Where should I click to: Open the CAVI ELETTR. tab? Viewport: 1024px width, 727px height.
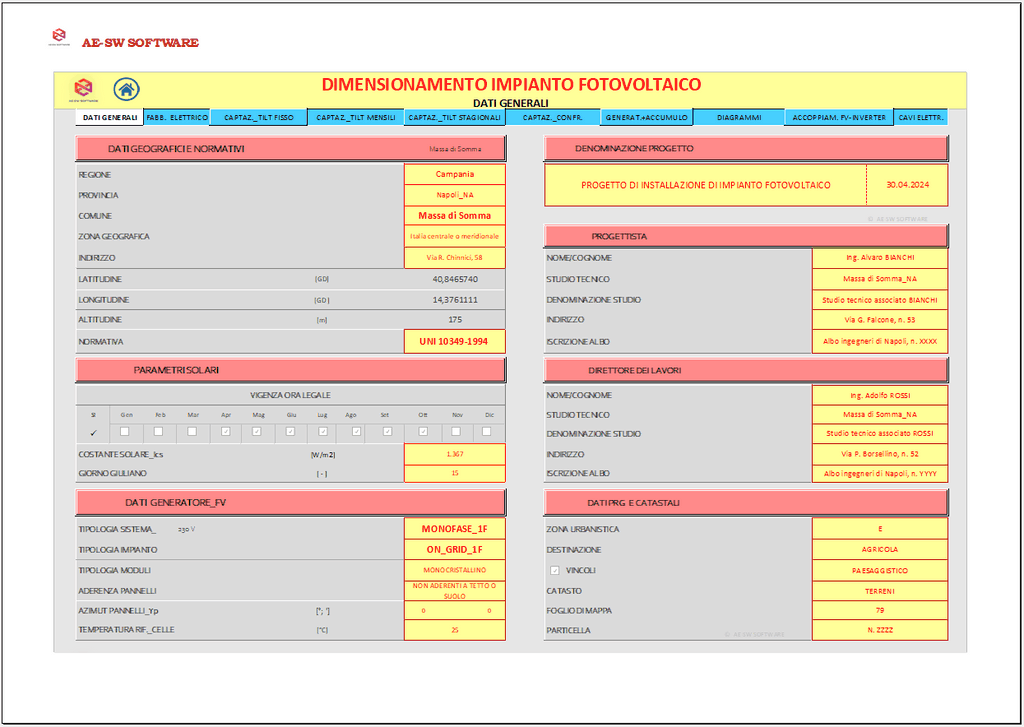[921, 117]
